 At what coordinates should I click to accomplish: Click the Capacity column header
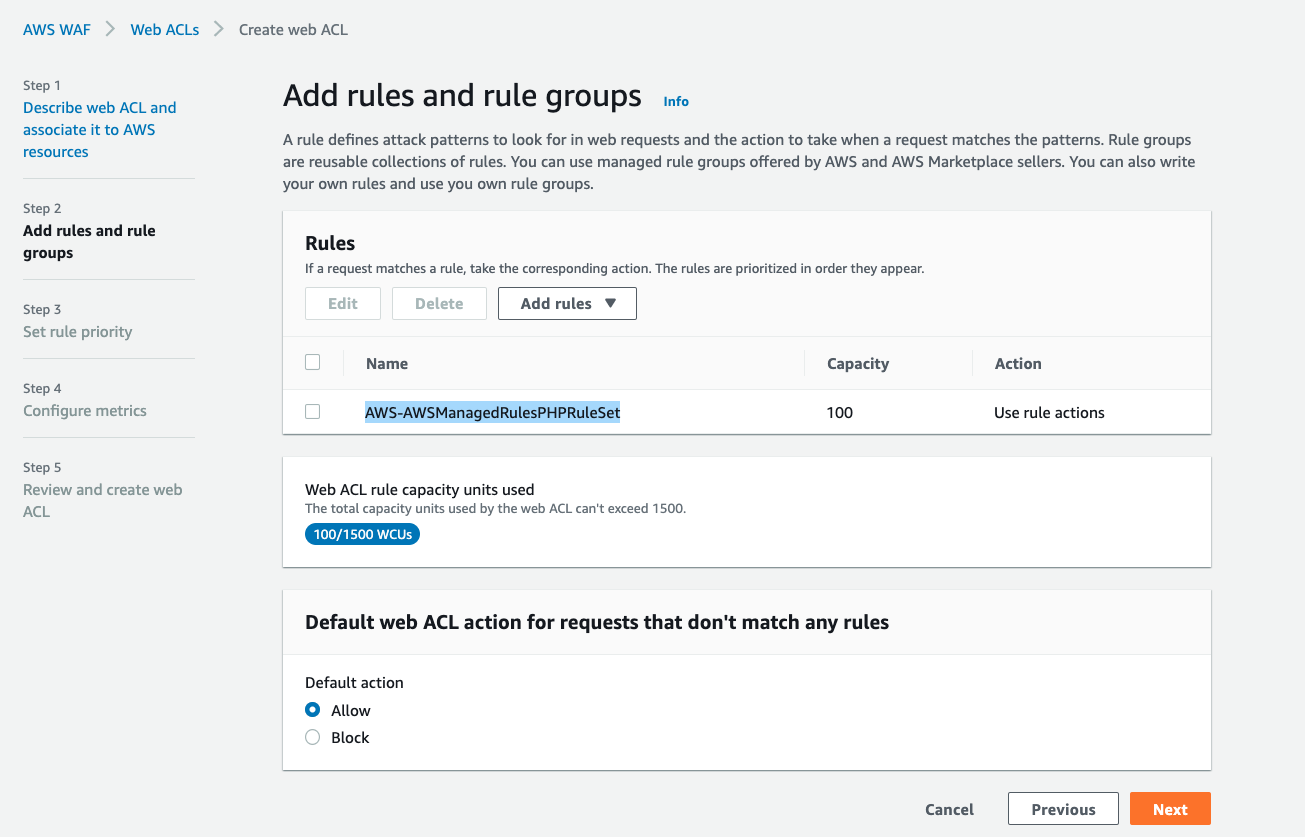[x=857, y=364]
